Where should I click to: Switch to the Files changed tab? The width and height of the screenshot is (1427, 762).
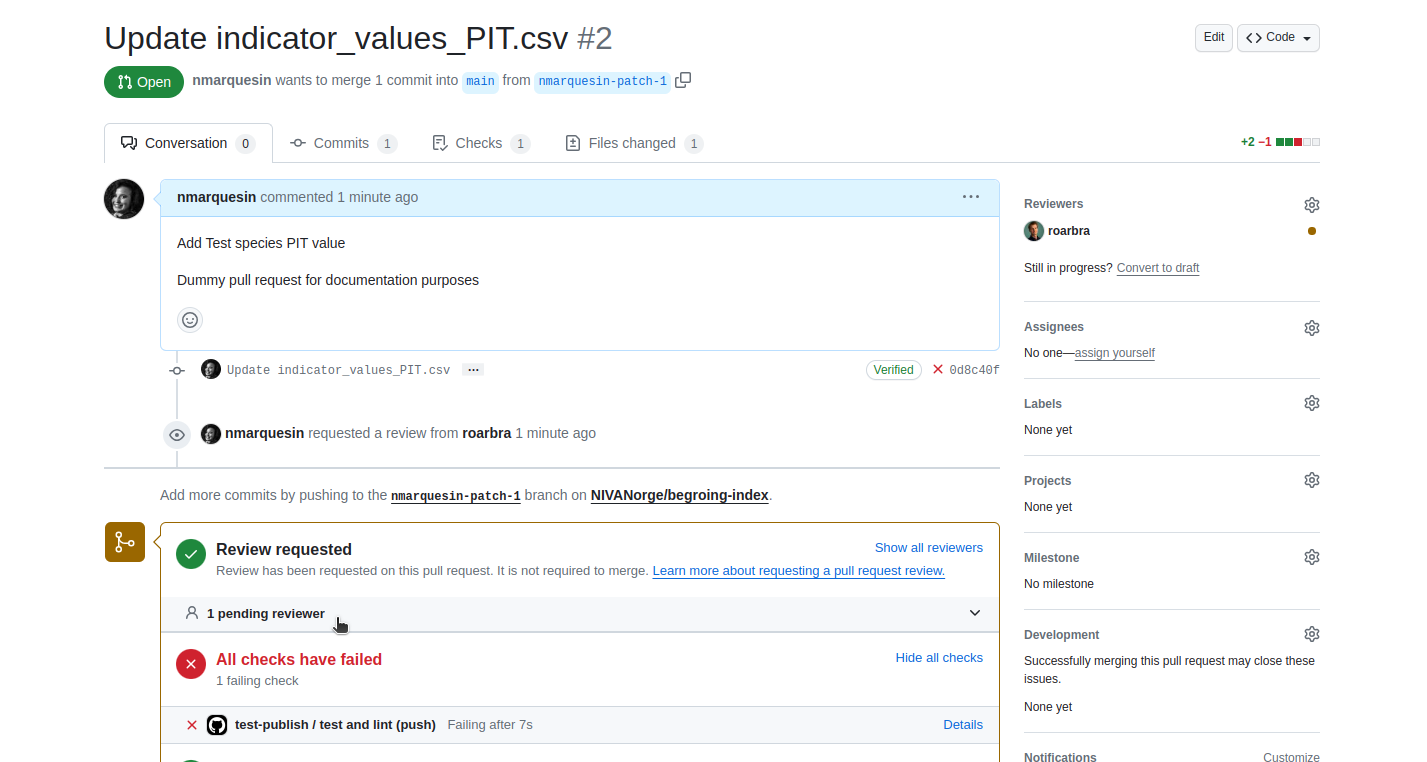click(634, 143)
